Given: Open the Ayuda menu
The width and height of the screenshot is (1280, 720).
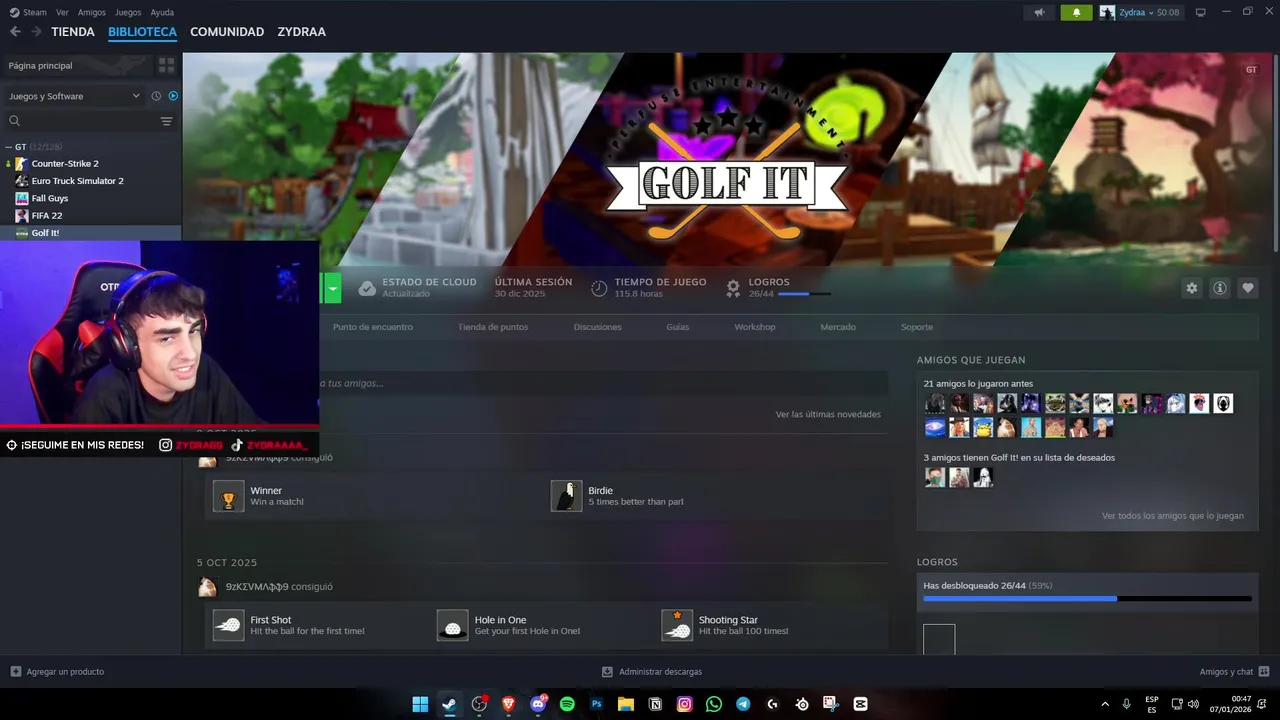Looking at the screenshot, I should click(162, 12).
